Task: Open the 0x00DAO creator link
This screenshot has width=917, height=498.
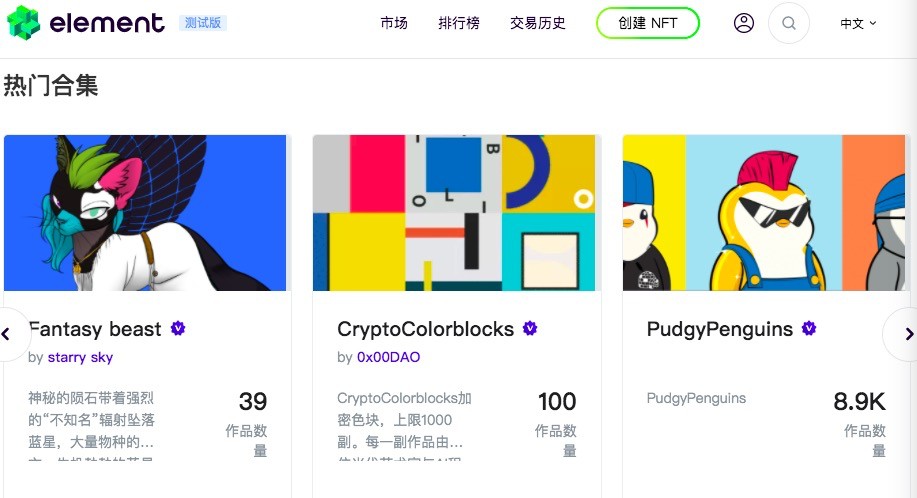Action: [x=388, y=357]
